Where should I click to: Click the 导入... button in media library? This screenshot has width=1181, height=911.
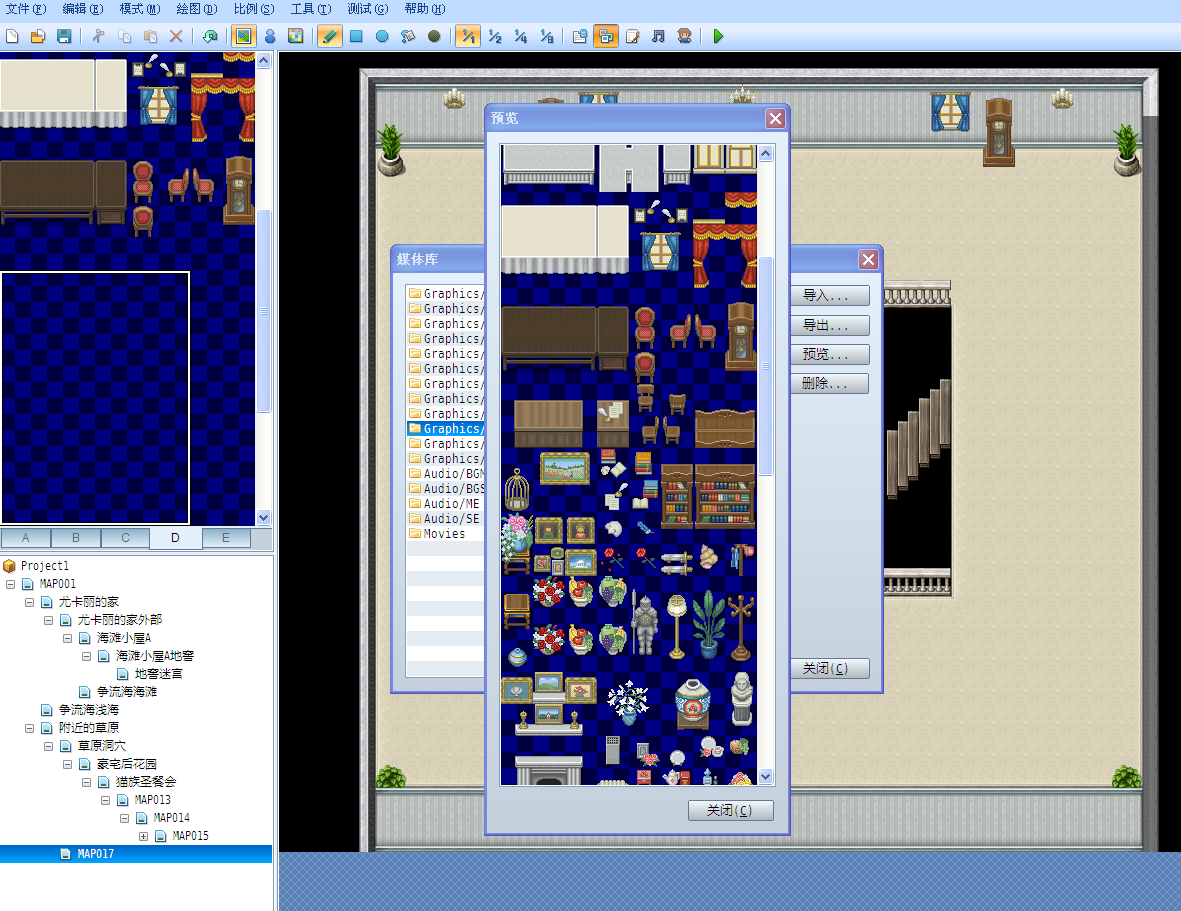(829, 296)
